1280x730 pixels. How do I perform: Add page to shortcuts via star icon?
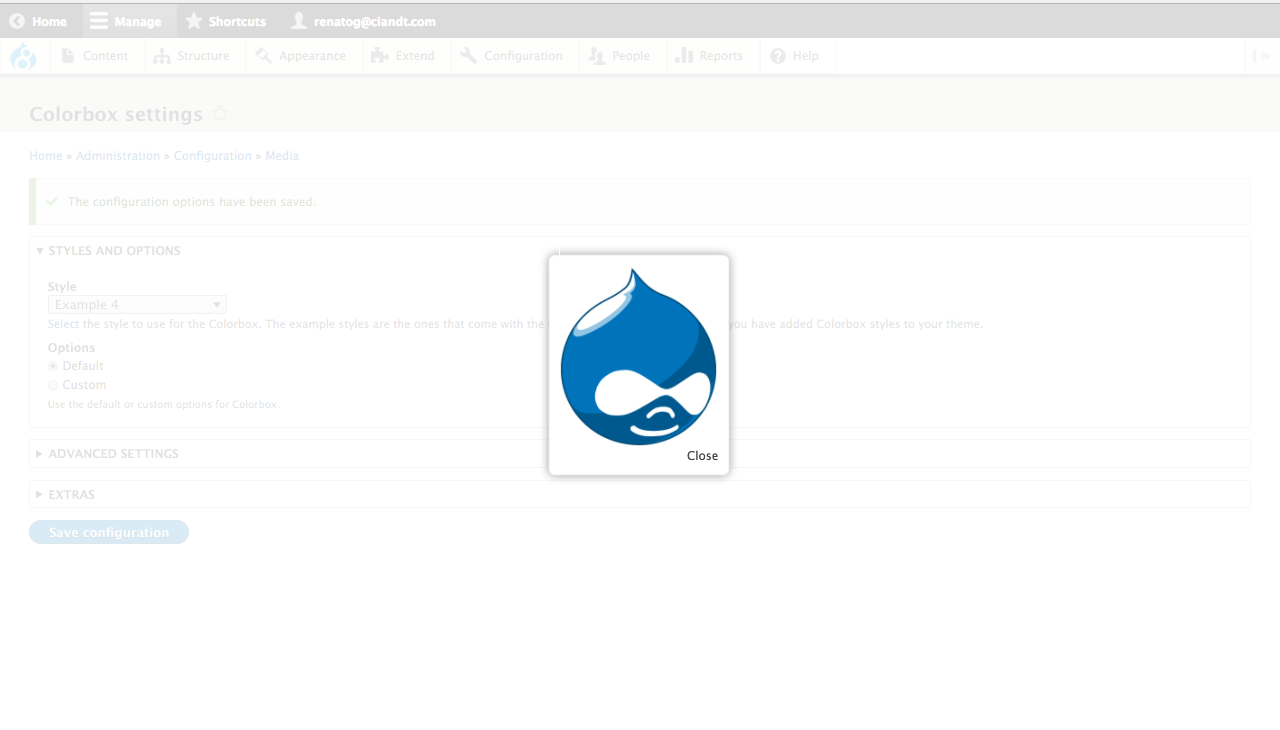(220, 114)
